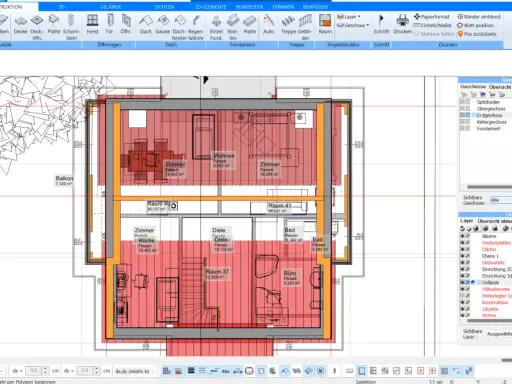Screen dimensions: 512x384
Task: Open the TRIMMEN ribbon tab
Action: click(x=283, y=7)
